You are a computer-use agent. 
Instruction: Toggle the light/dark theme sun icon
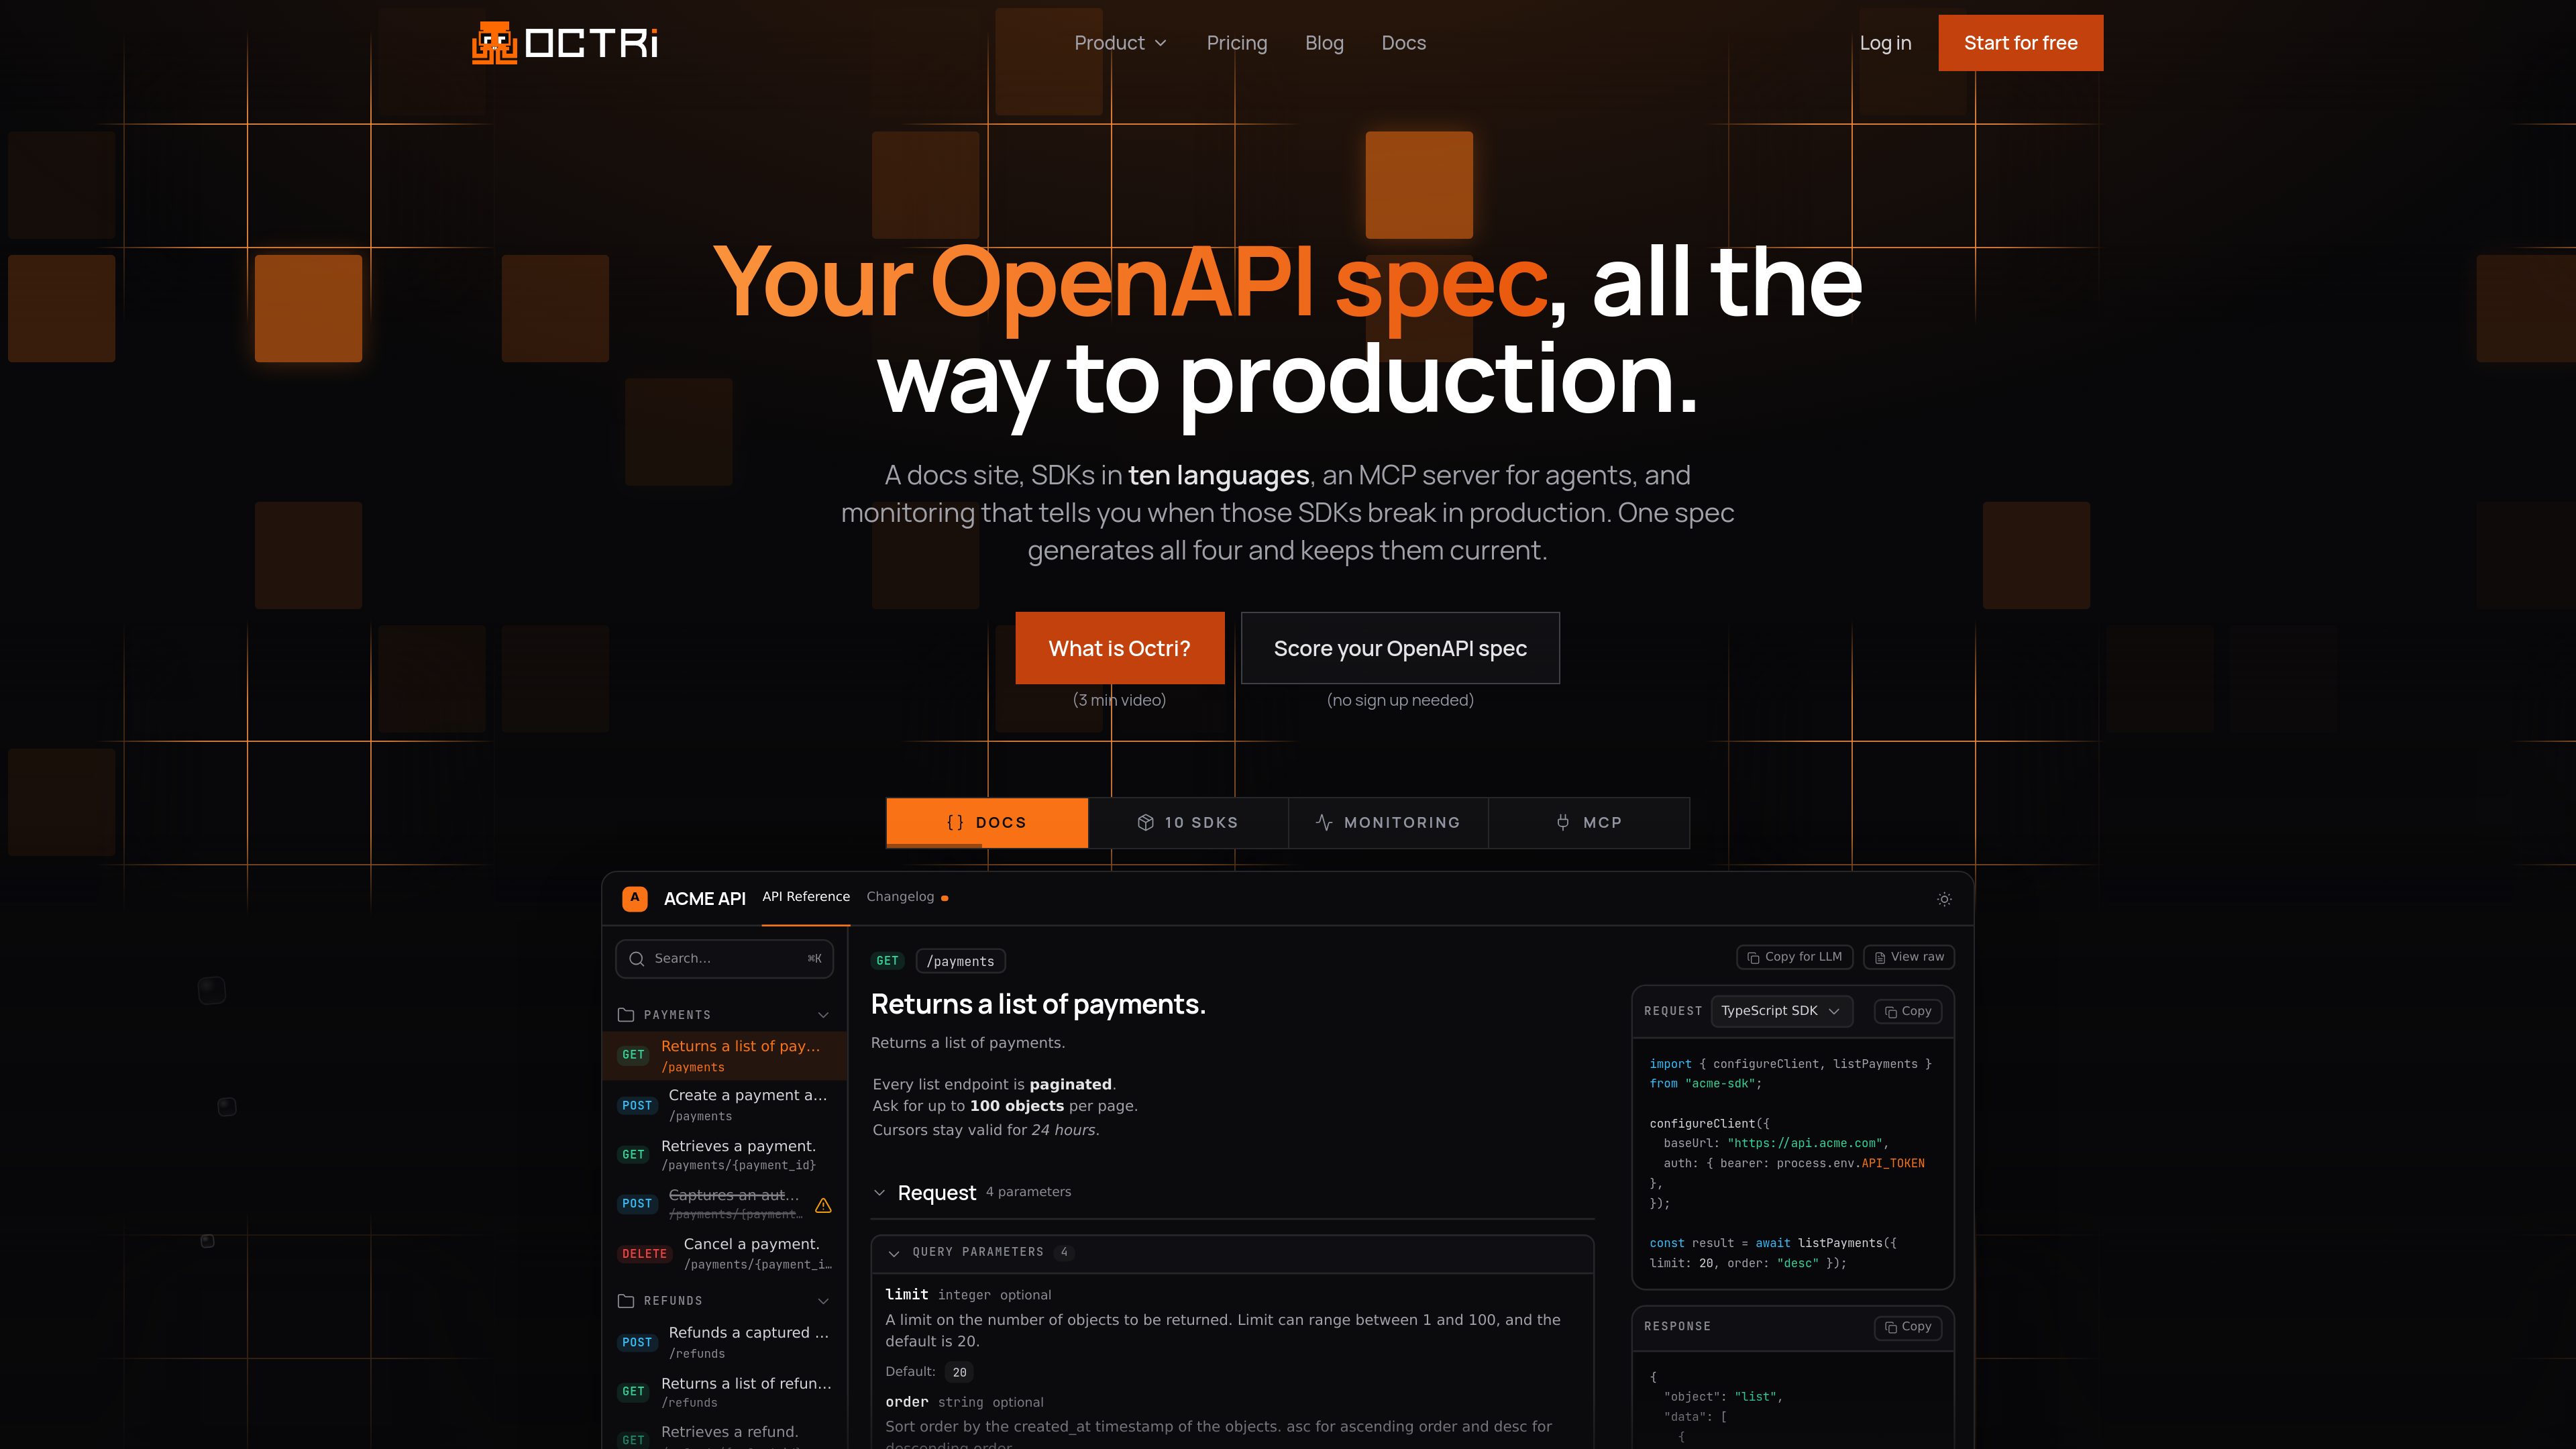[x=1944, y=899]
